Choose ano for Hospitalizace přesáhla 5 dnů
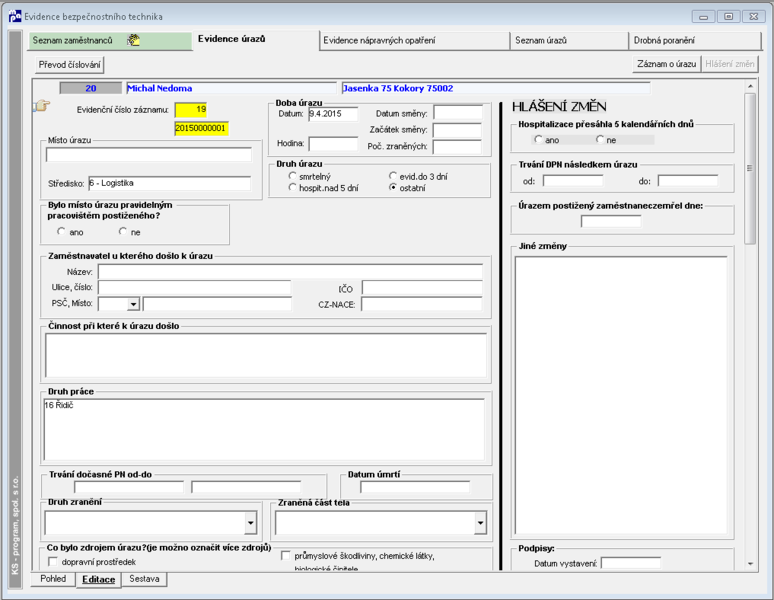Image resolution: width=774 pixels, height=600 pixels. [x=538, y=140]
